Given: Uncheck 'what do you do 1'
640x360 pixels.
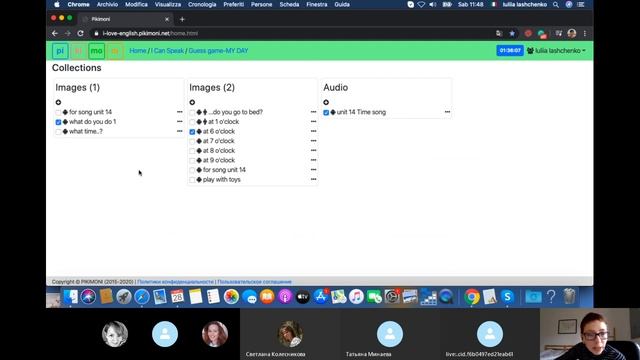Looking at the screenshot, I should (58, 122).
